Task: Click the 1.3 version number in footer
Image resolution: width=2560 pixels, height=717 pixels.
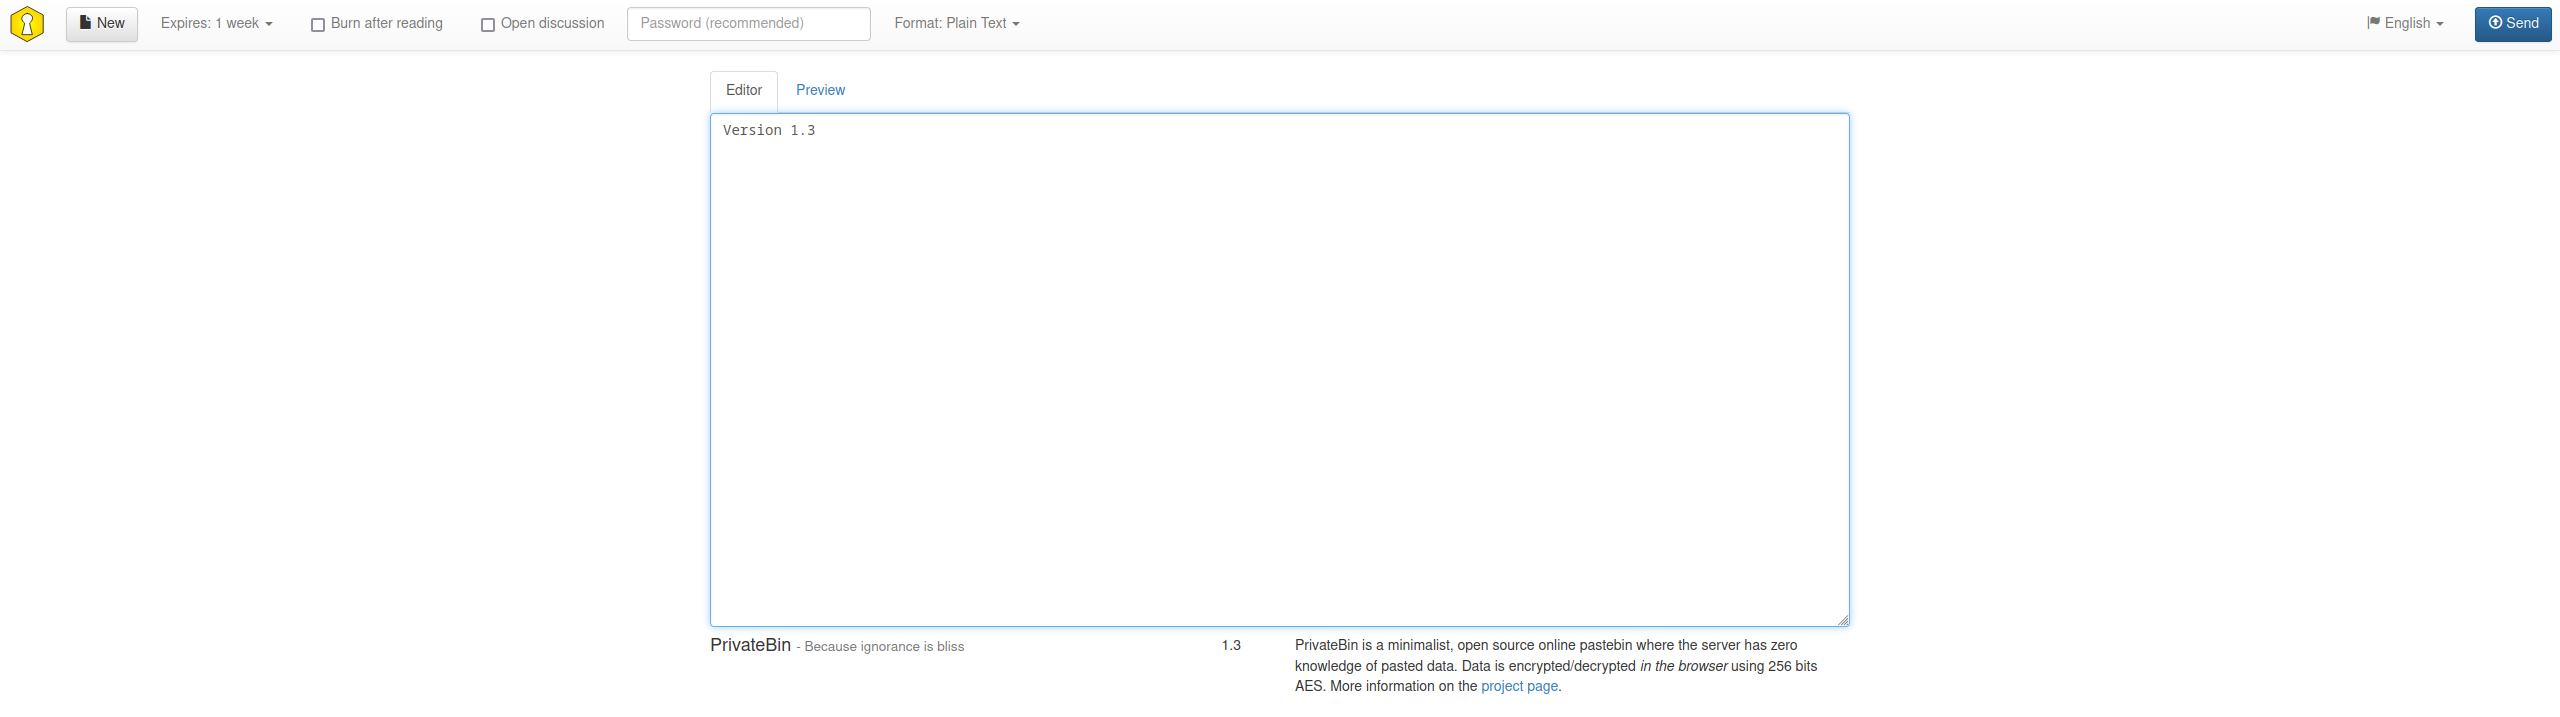Action: click(x=1231, y=646)
